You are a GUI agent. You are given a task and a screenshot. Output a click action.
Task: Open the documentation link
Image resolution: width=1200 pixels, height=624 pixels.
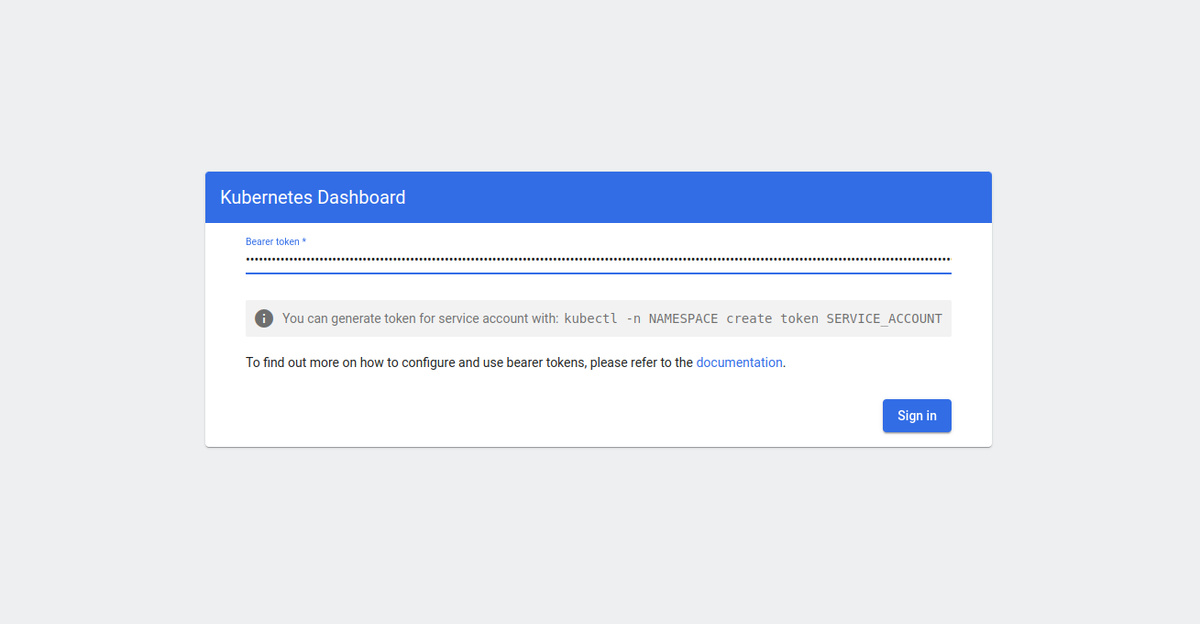739,363
